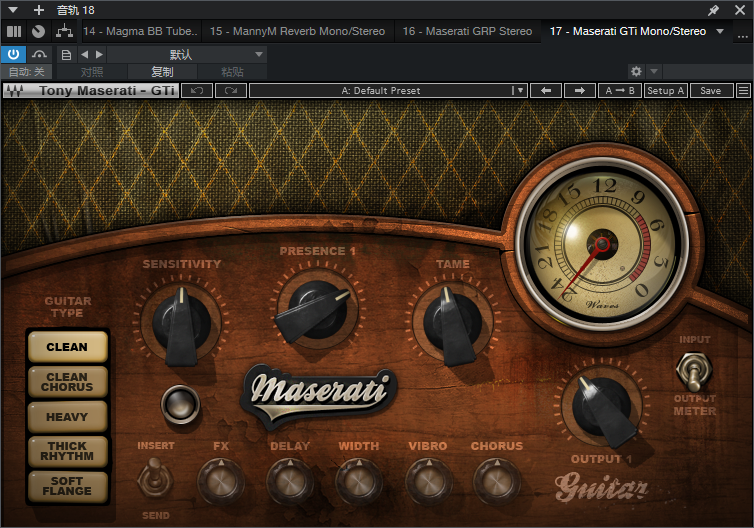Image resolution: width=754 pixels, height=528 pixels.
Task: Expand the insert list dropdown arrow
Action: click(x=720, y=31)
